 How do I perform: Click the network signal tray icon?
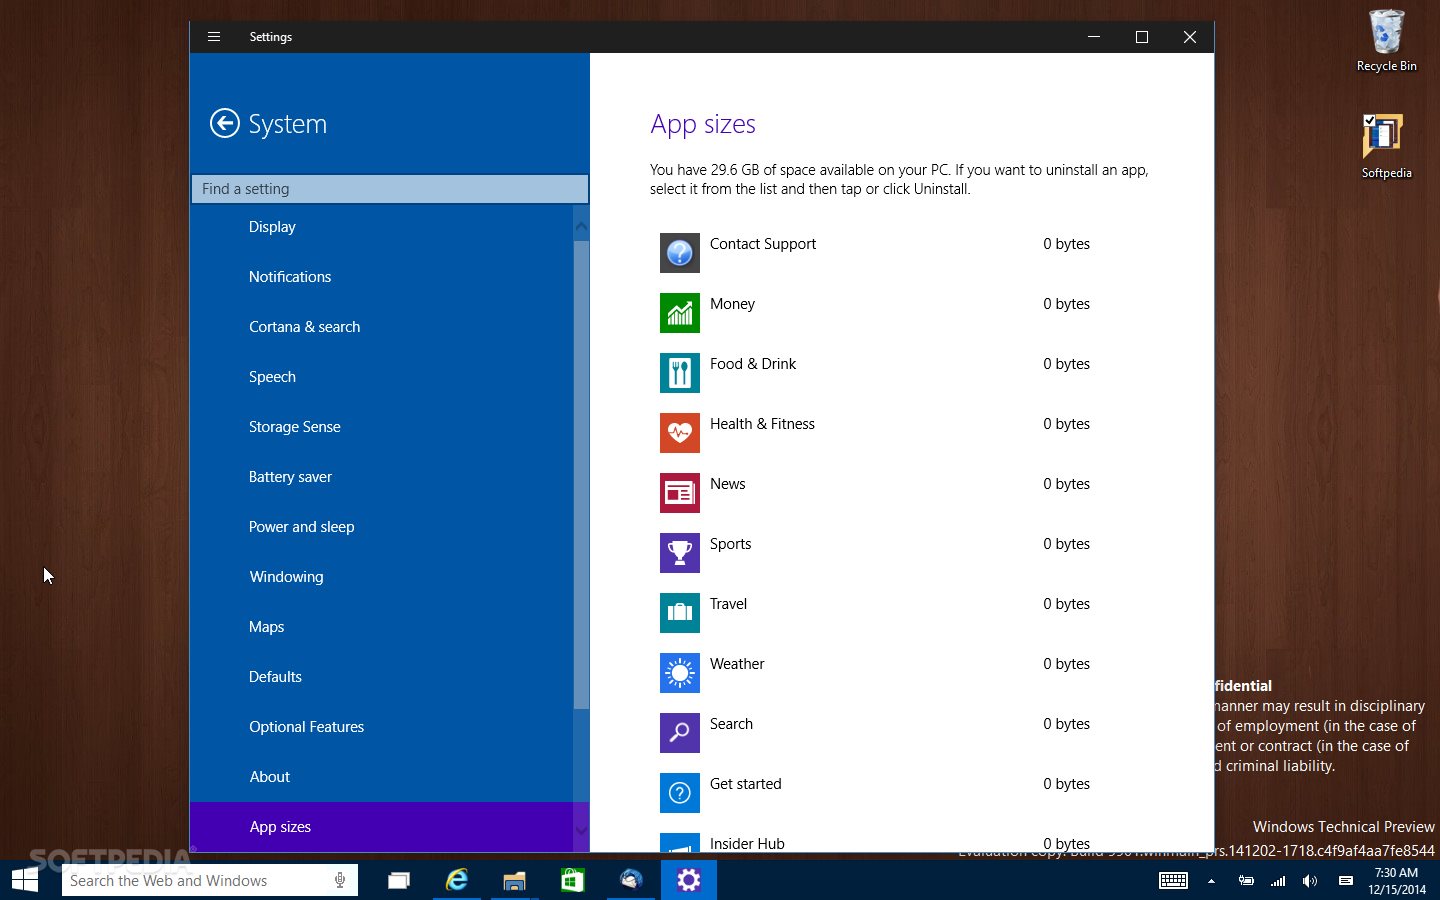point(1278,881)
